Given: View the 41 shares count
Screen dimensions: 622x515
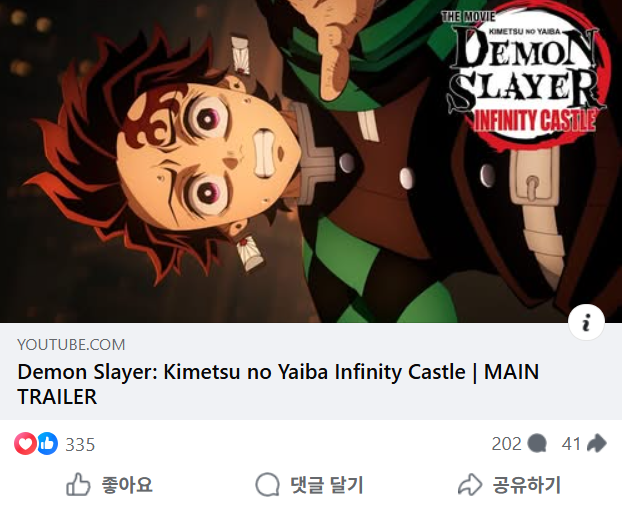Looking at the screenshot, I should pyautogui.click(x=571, y=444).
